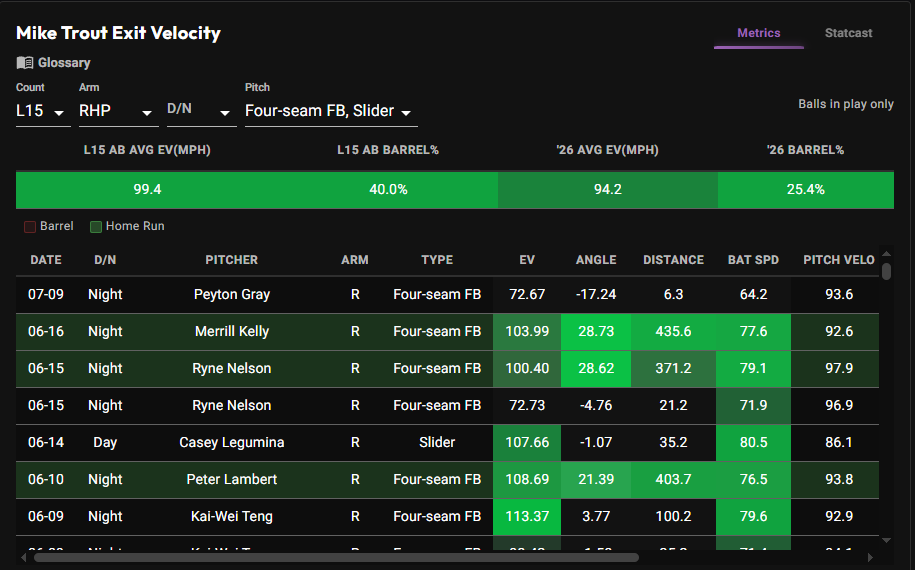
Task: Click the vertical scrollbar thumb
Action: pyautogui.click(x=886, y=271)
